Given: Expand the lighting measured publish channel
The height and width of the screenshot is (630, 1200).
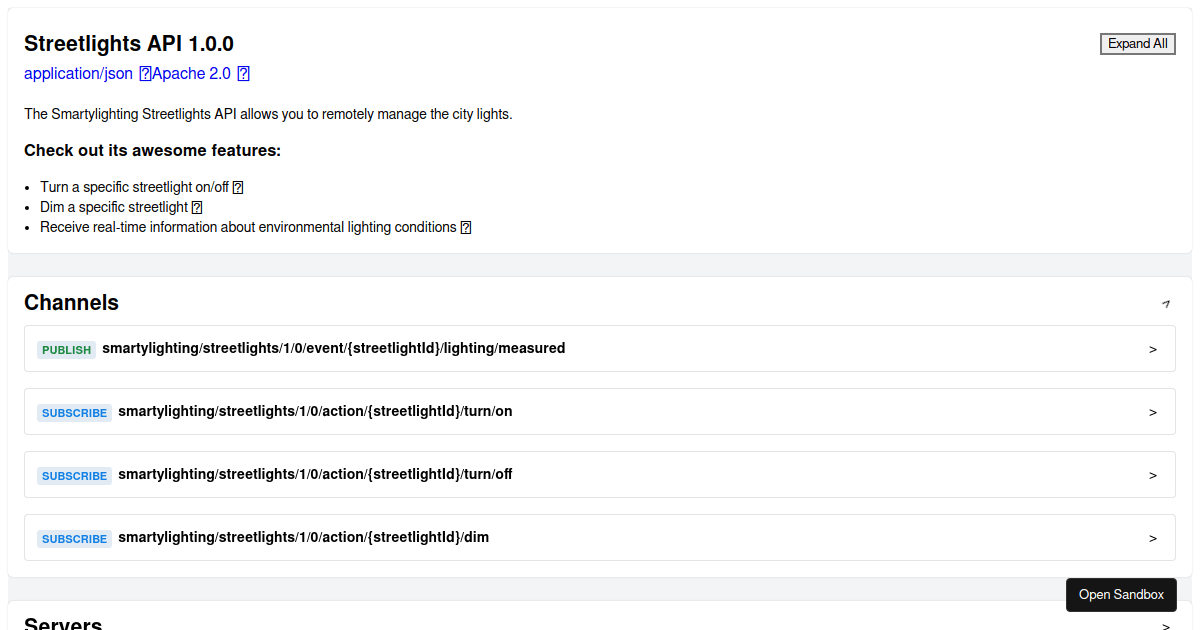Looking at the screenshot, I should coord(1154,348).
